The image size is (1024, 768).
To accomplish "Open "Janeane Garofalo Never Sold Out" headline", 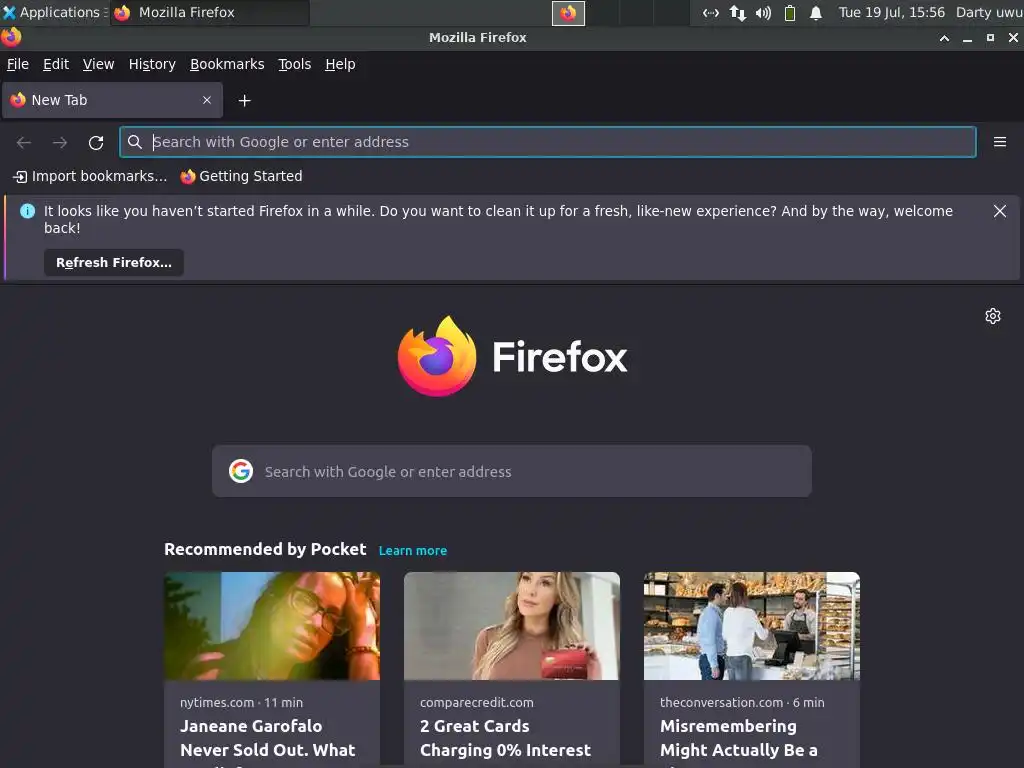I will point(268,739).
